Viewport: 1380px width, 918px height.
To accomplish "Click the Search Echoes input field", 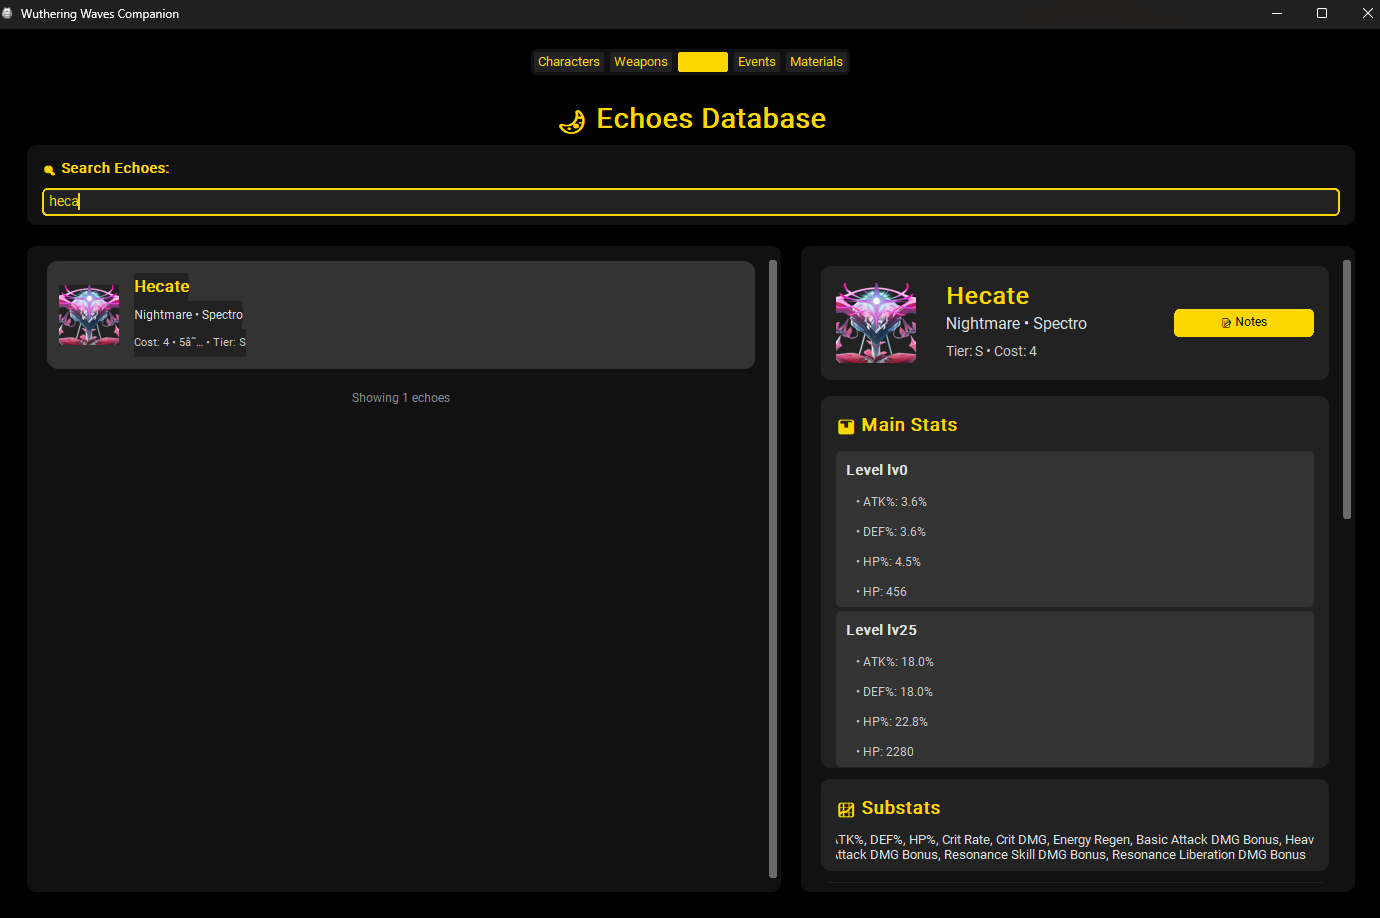I will point(690,202).
